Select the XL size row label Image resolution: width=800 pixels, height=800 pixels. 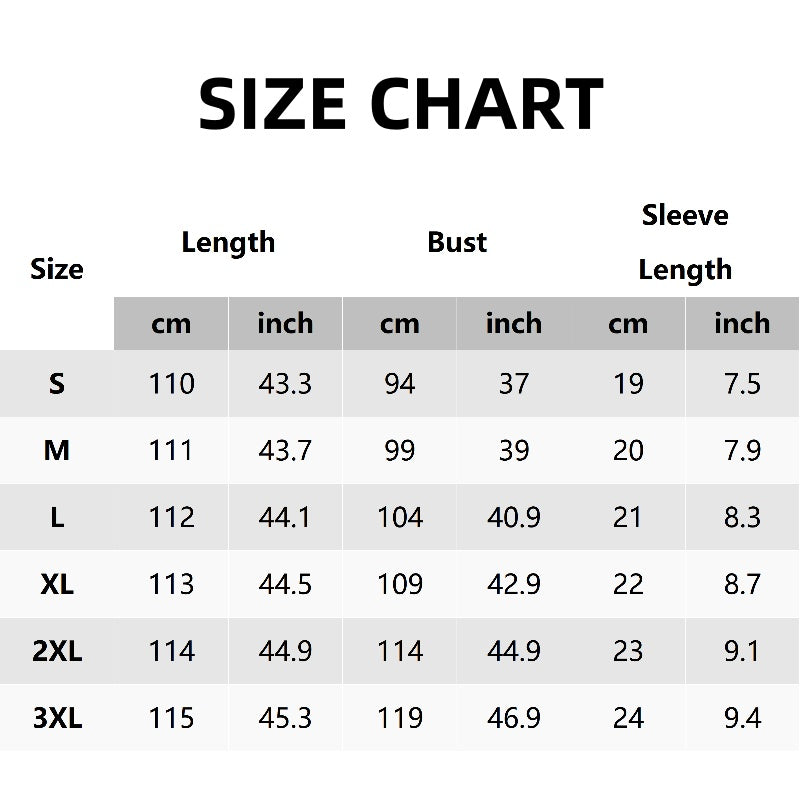click(x=57, y=584)
